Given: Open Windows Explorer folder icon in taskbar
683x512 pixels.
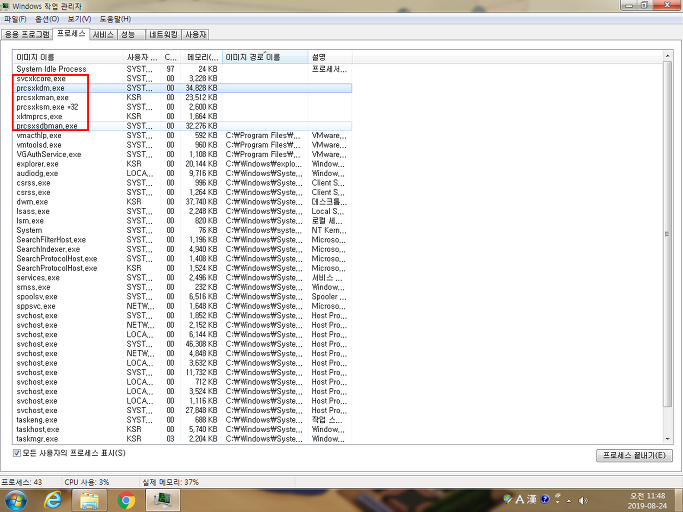Looking at the screenshot, I should [89, 500].
